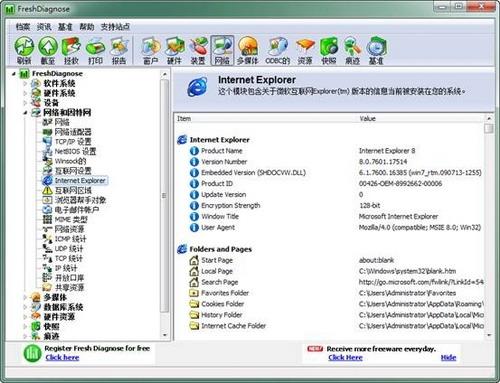Open the toolbar section left of 硬件
The width and height of the screenshot is (500, 383).
[151, 50]
